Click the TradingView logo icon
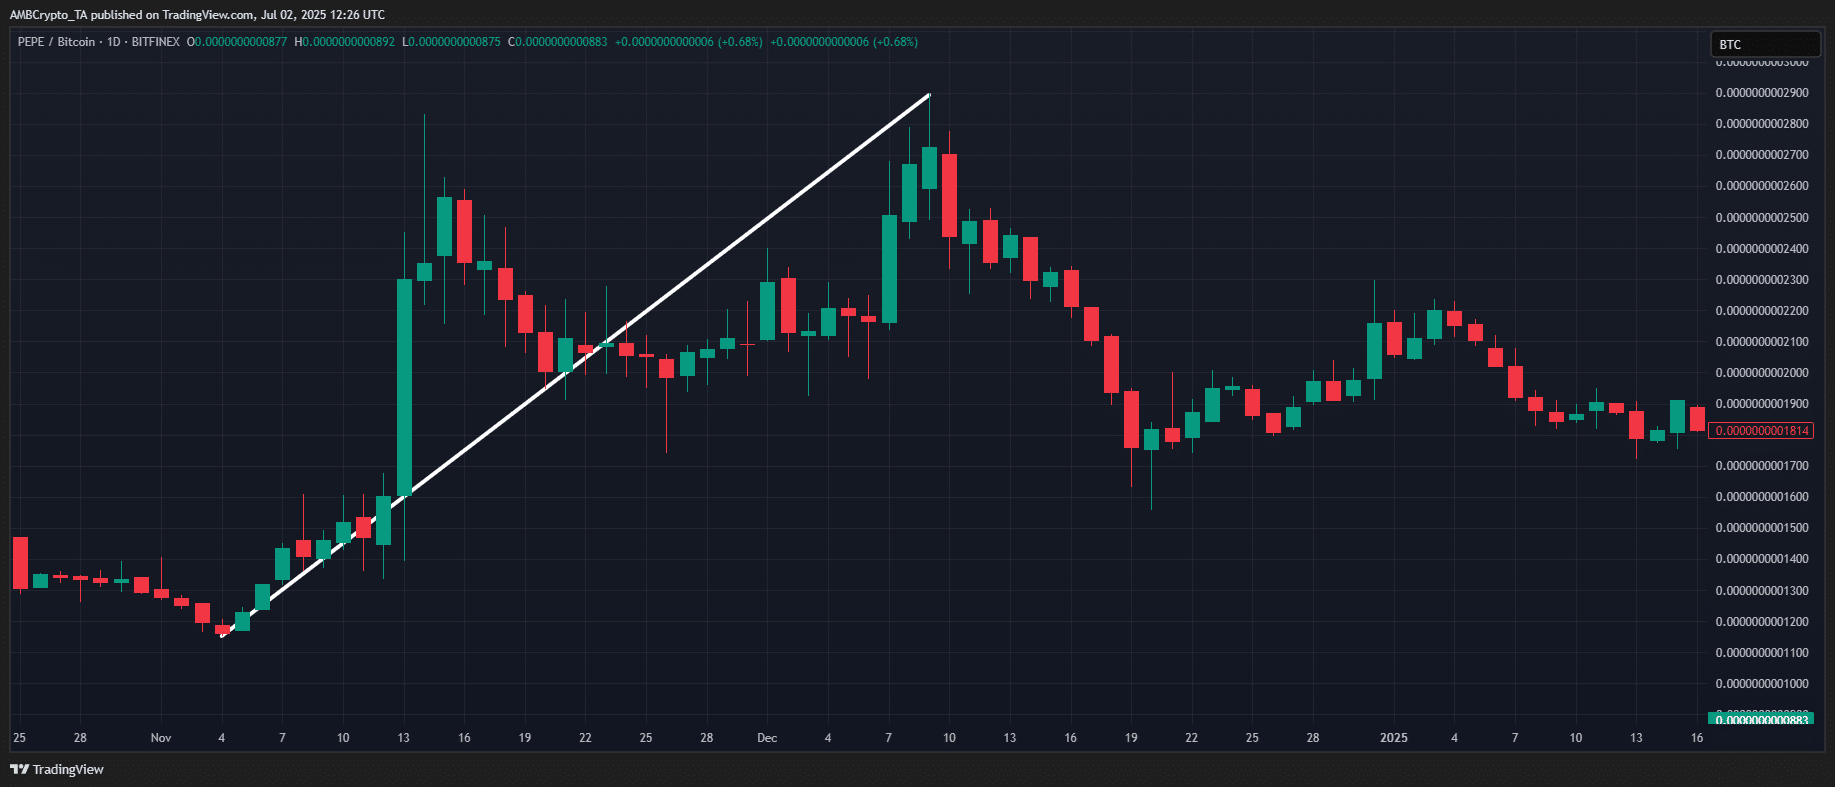The height and width of the screenshot is (787, 1835). tap(19, 769)
